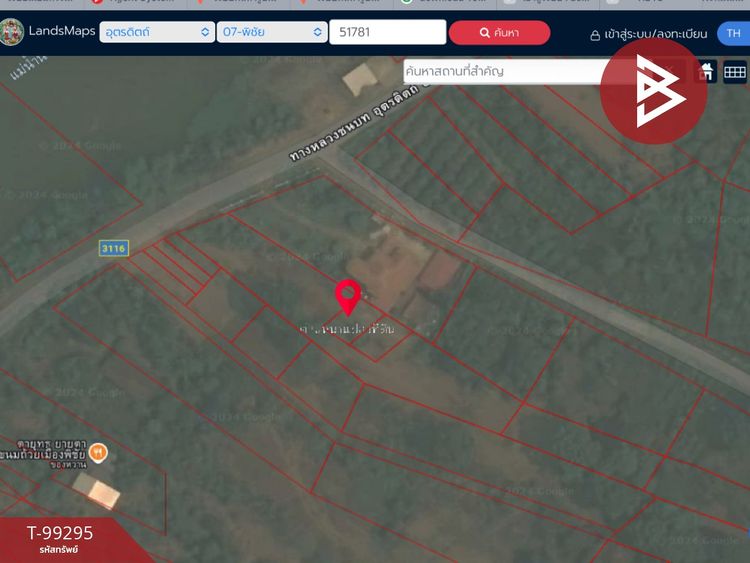Click the red location pin marker
The height and width of the screenshot is (563, 750).
click(348, 298)
